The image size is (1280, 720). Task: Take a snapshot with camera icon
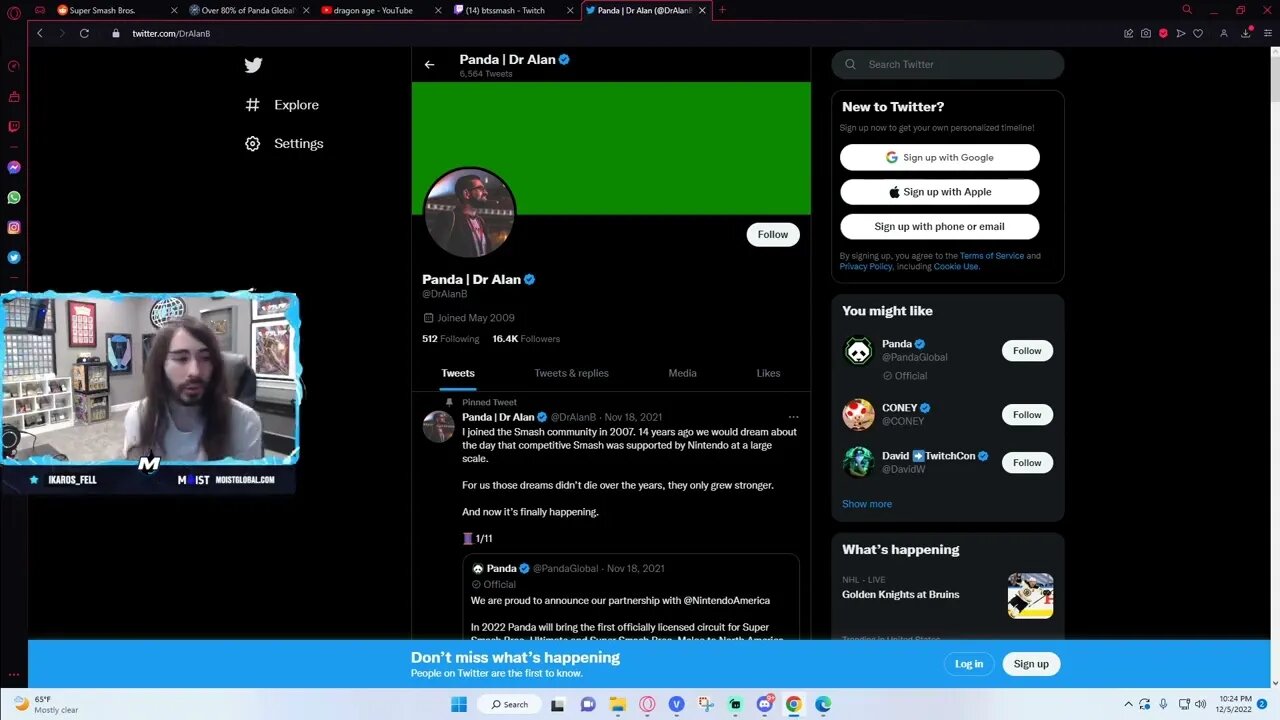click(x=1146, y=33)
